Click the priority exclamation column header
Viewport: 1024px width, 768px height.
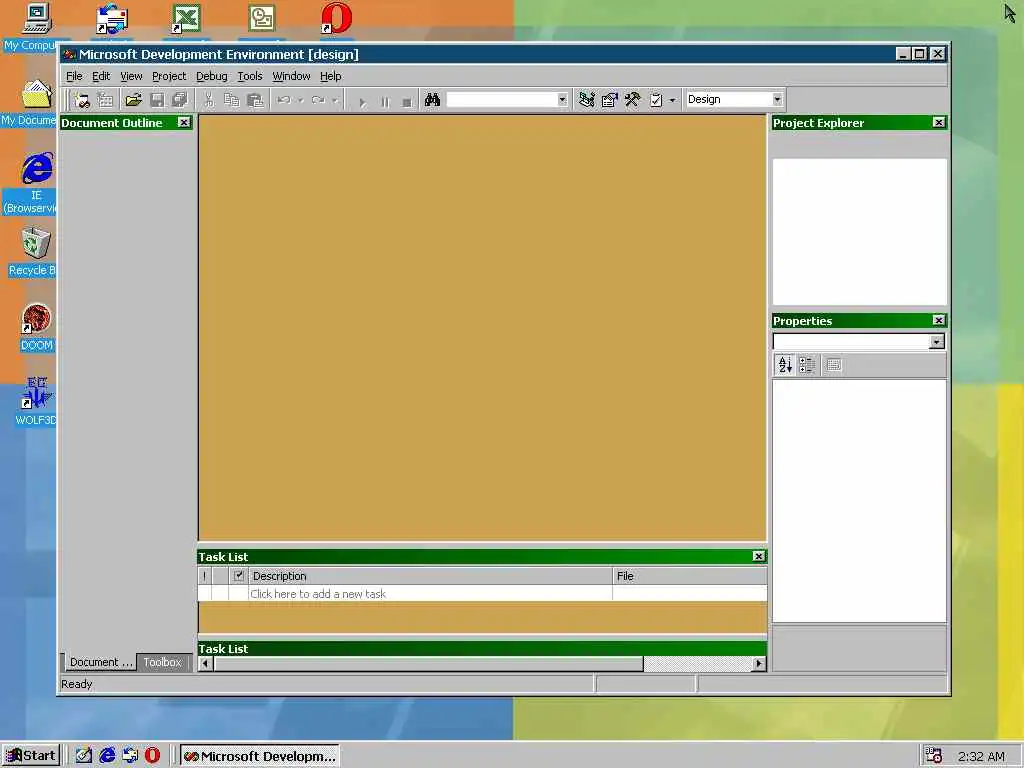pos(204,576)
